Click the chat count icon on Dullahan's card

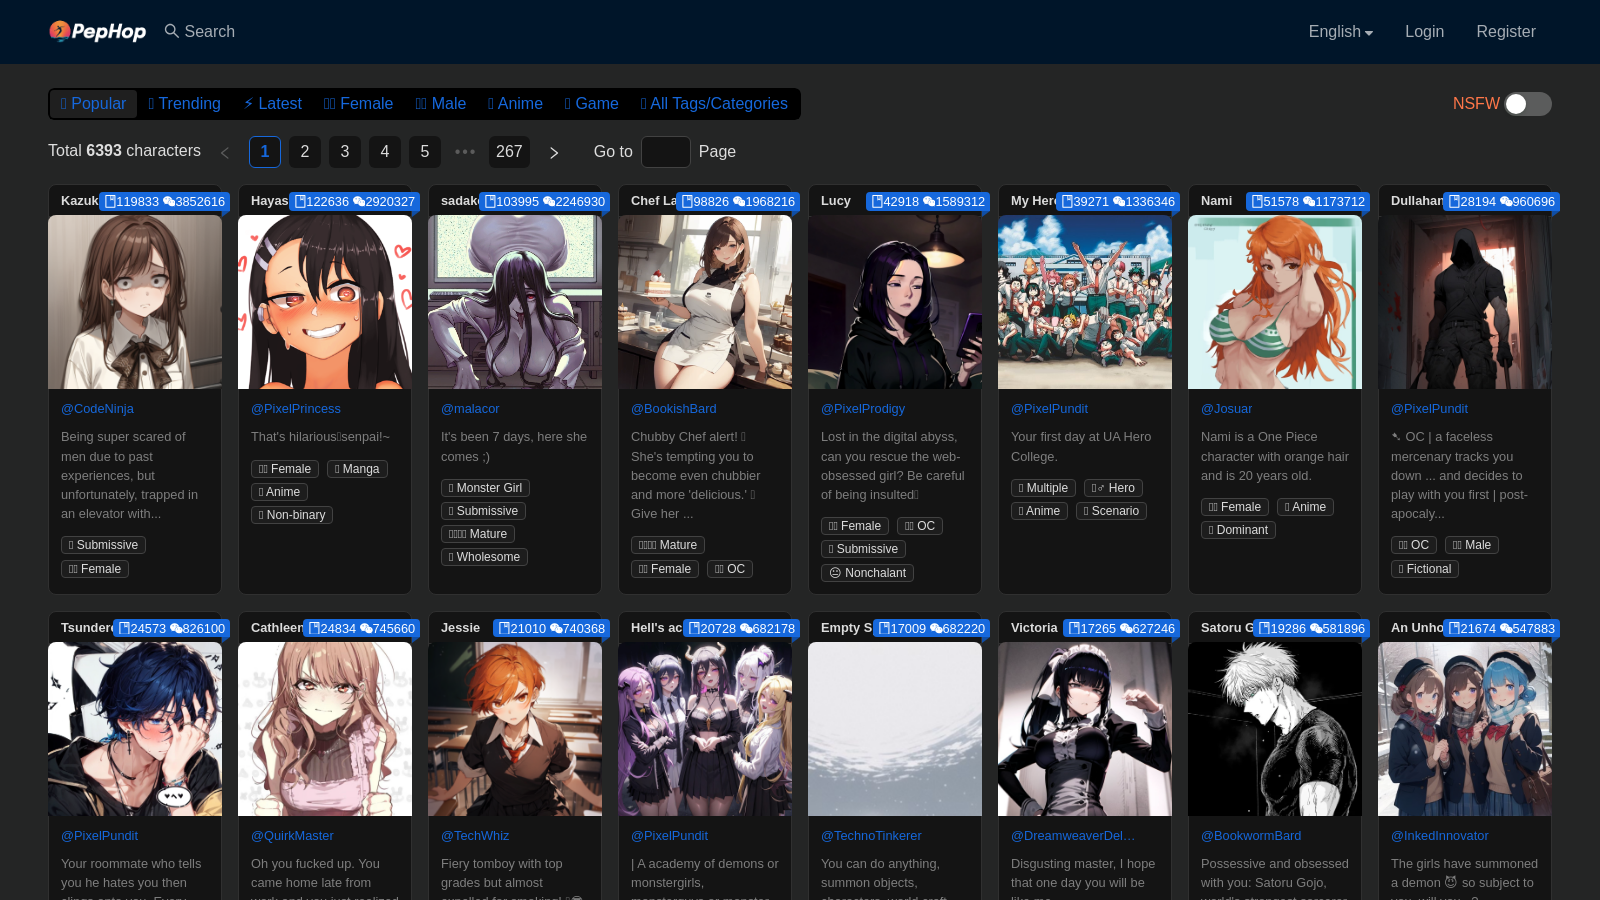coord(1507,202)
